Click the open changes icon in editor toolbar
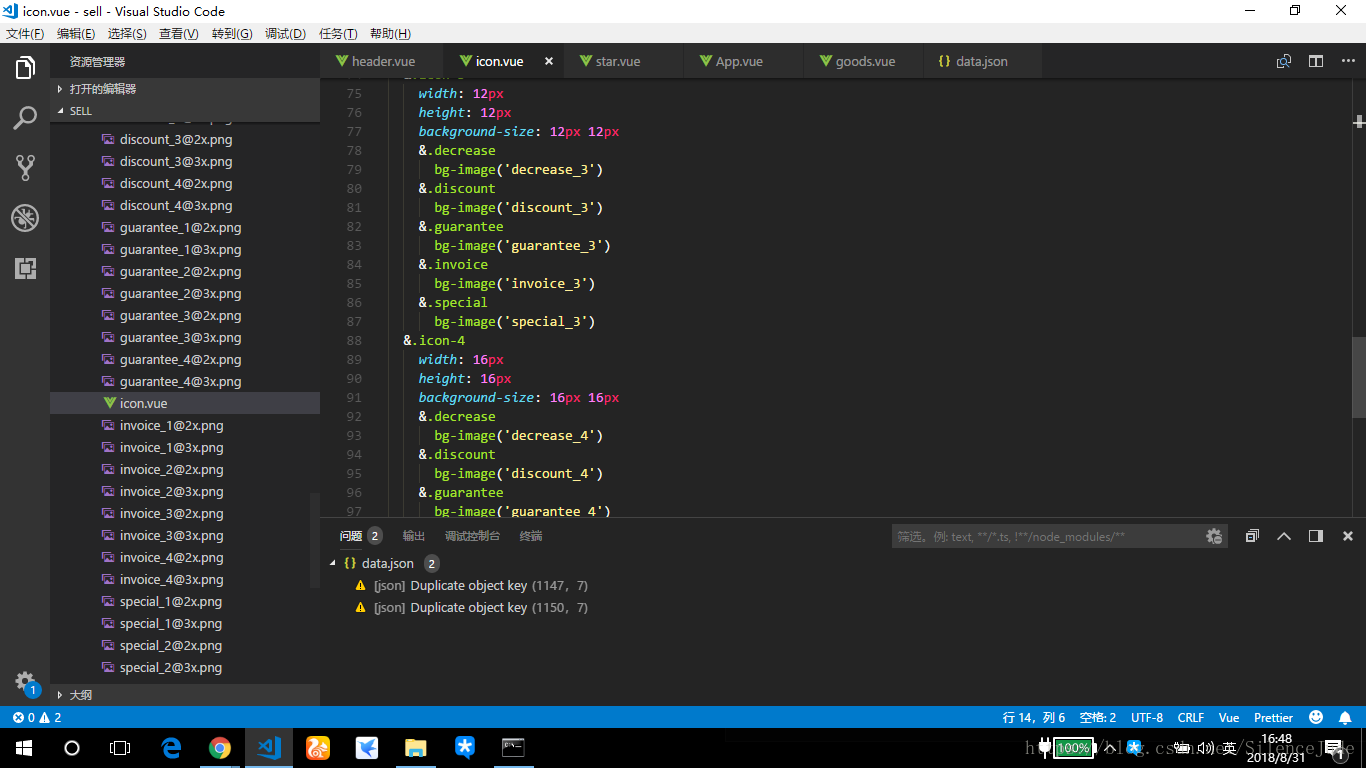The image size is (1366, 768). point(1284,61)
